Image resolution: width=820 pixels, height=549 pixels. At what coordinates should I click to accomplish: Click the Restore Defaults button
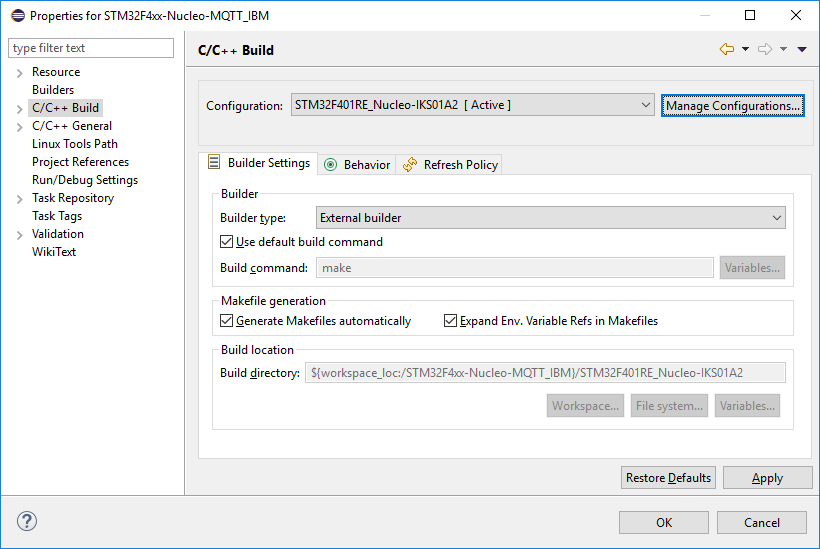668,478
